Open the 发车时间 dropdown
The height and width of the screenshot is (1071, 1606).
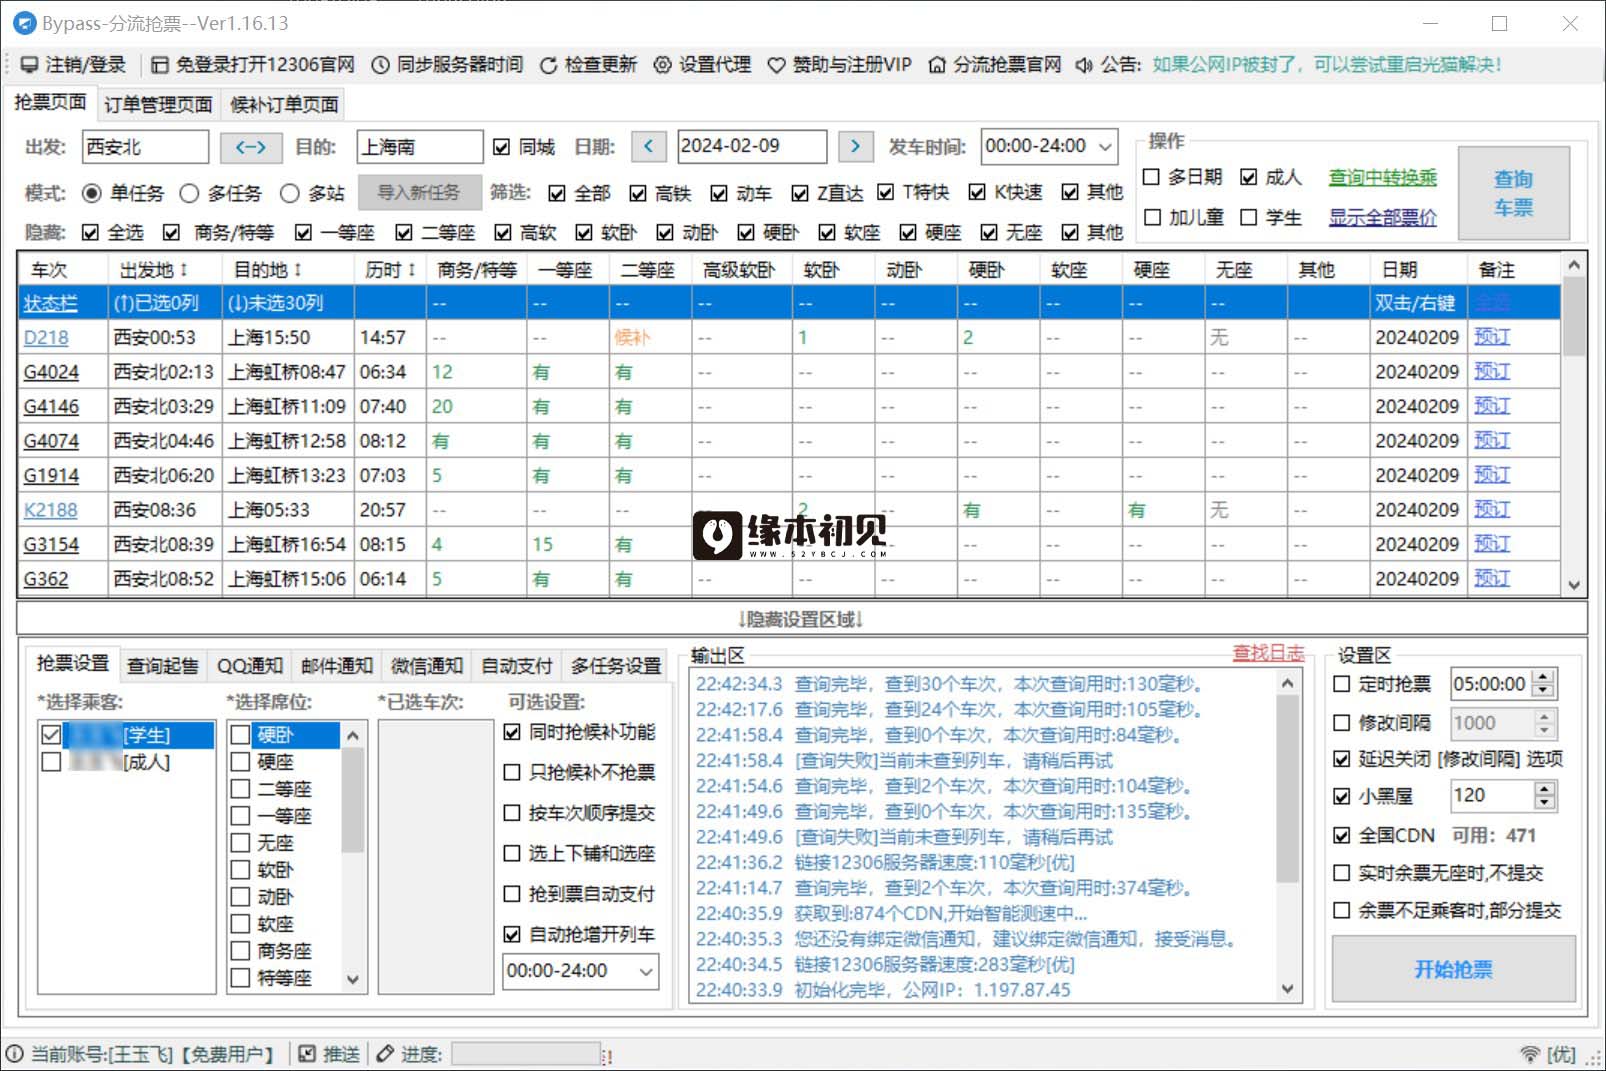tap(1105, 147)
